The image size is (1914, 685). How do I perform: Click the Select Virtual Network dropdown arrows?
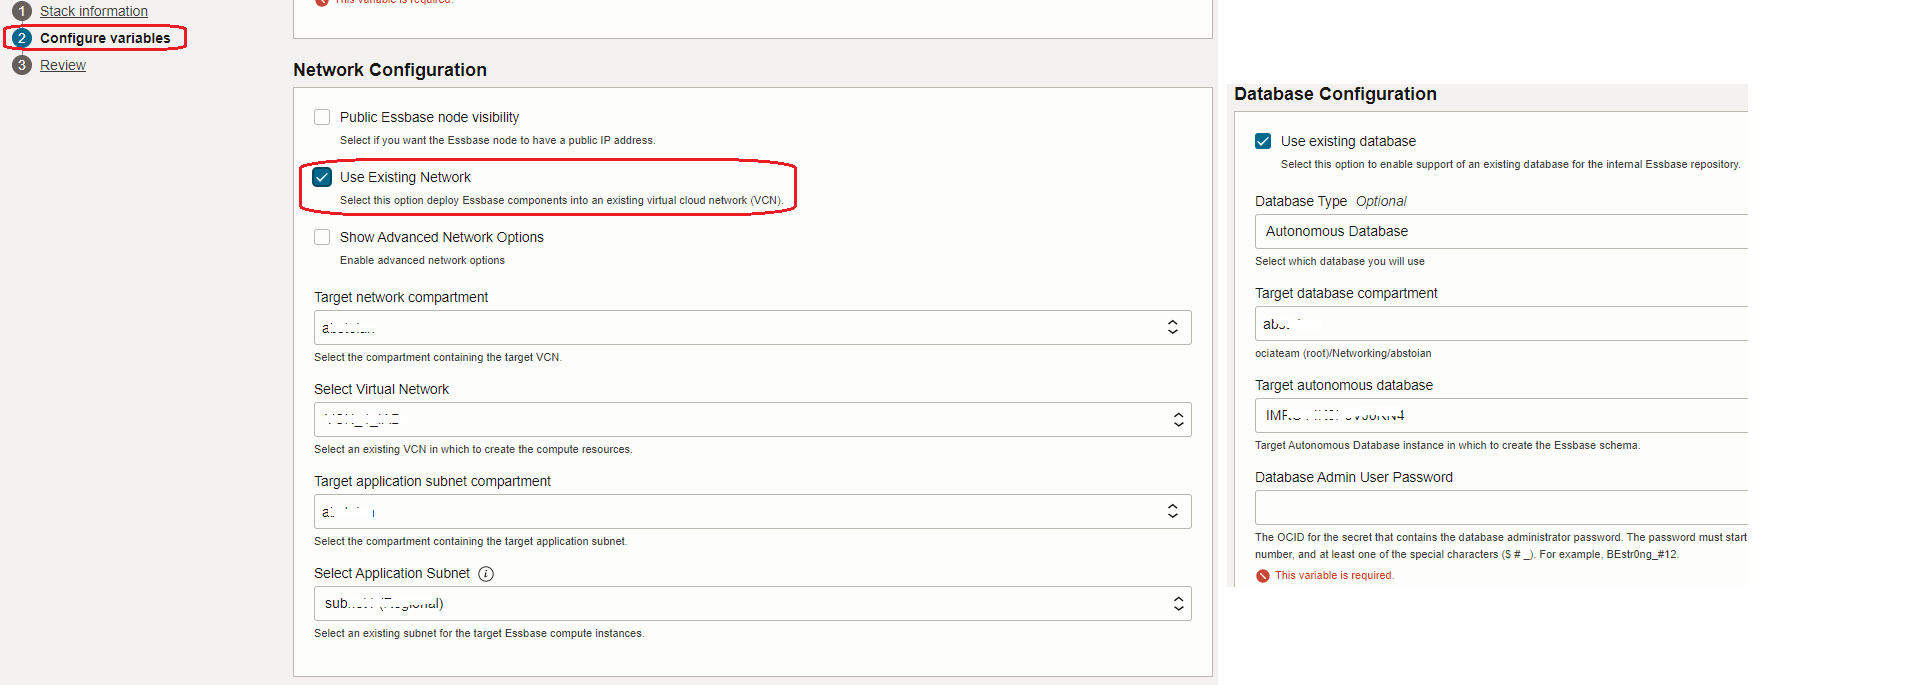tap(1178, 420)
